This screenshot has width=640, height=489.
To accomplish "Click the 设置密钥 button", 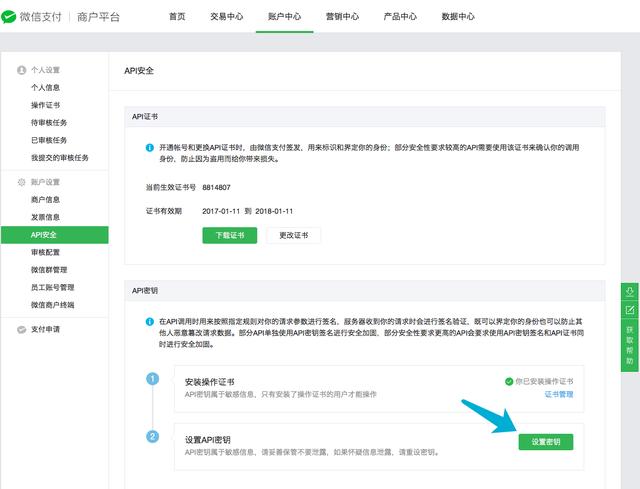I will click(546, 442).
